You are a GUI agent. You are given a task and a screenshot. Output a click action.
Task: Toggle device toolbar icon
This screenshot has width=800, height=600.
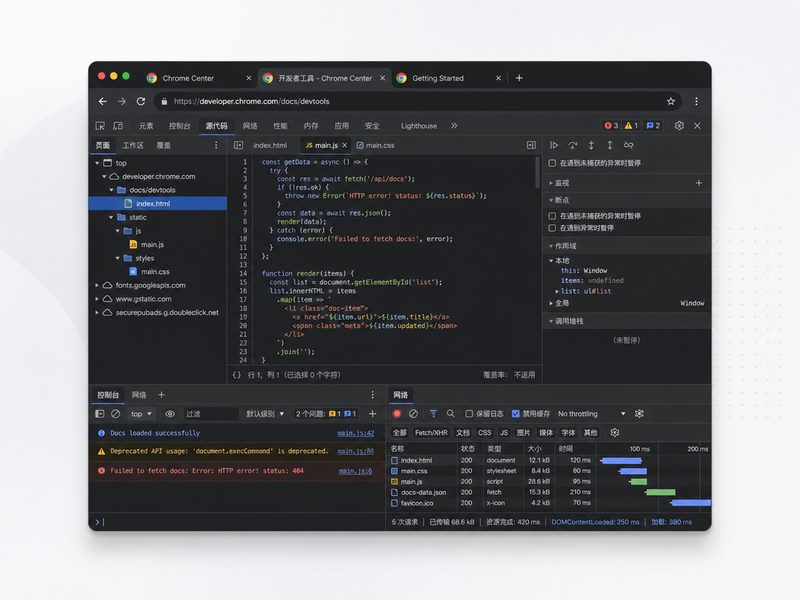click(118, 126)
